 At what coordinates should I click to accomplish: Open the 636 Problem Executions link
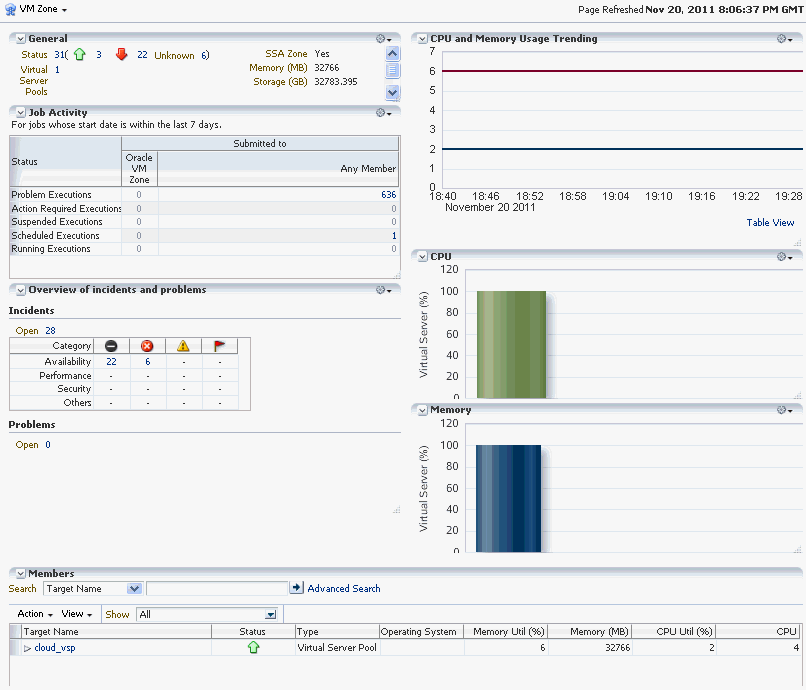tap(389, 195)
